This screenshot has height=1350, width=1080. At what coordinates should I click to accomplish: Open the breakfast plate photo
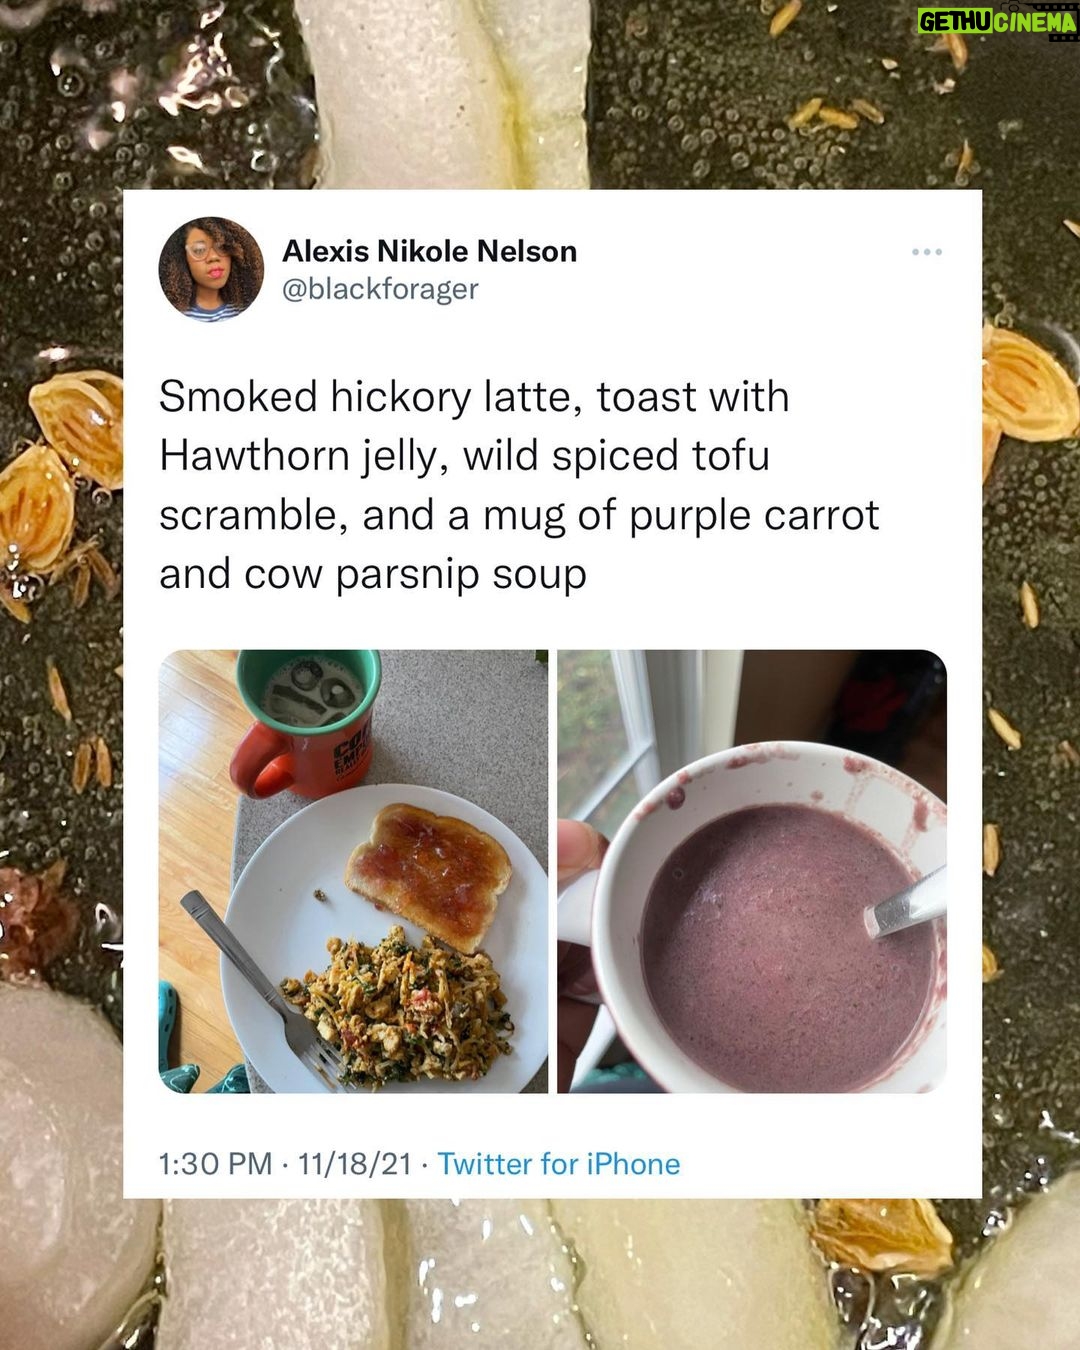(353, 871)
